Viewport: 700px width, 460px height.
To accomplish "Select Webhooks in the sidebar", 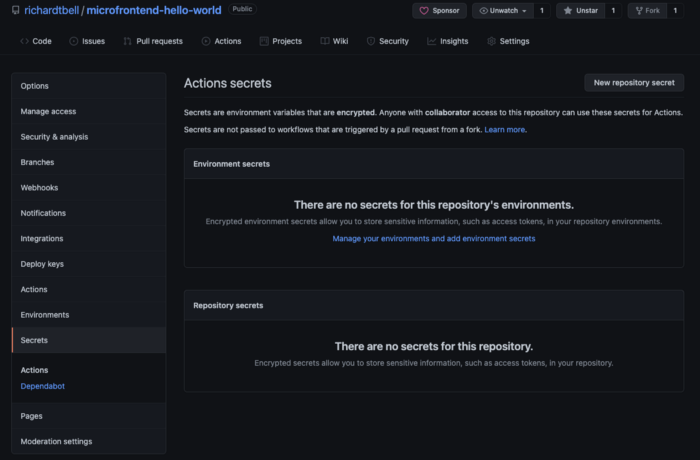I will click(89, 188).
